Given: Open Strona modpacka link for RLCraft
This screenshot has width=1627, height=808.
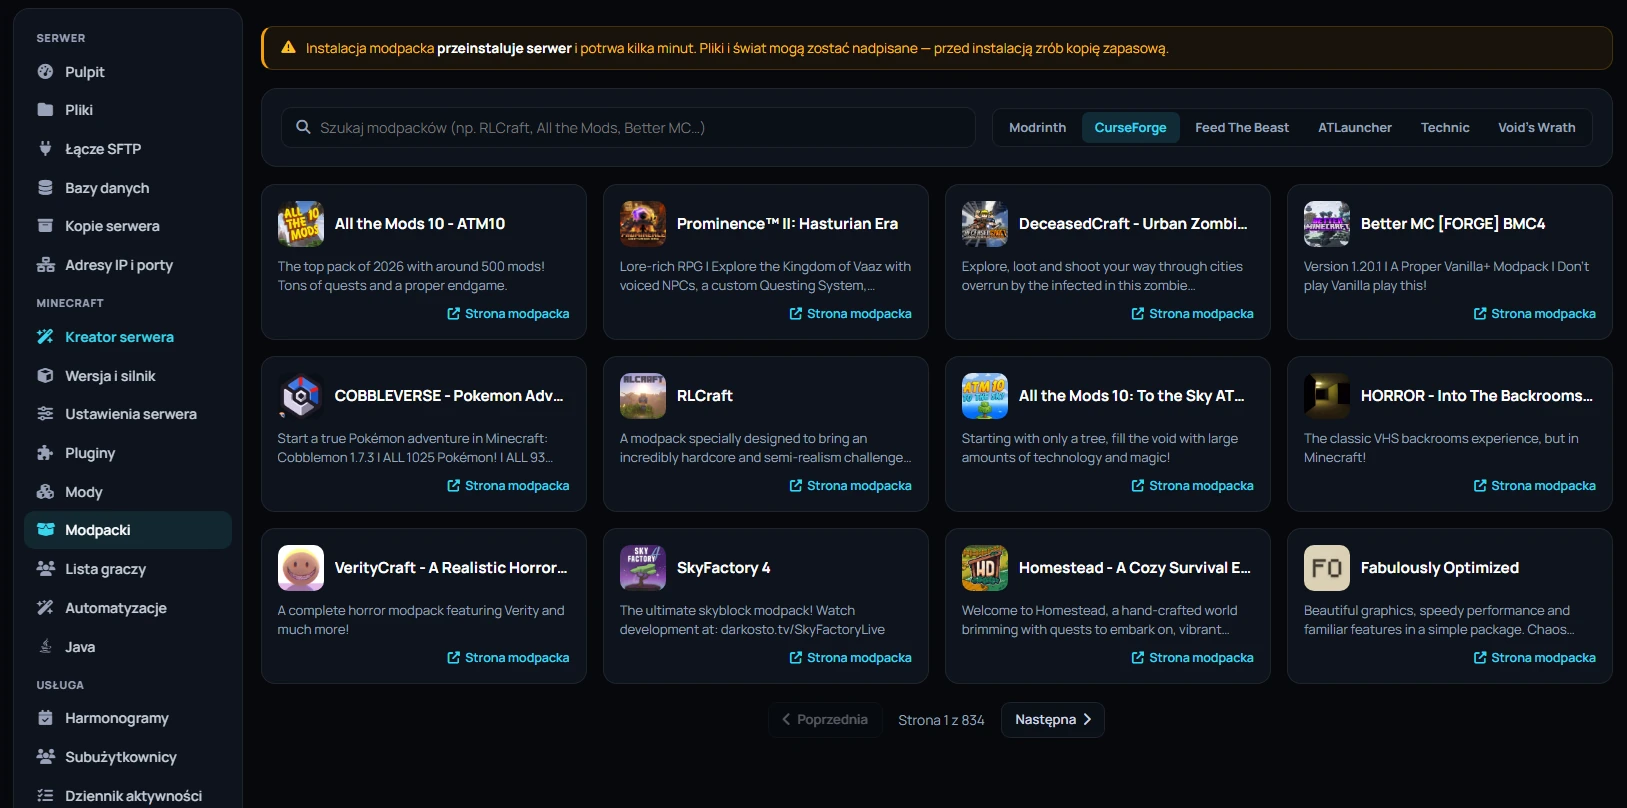Looking at the screenshot, I should point(850,486).
